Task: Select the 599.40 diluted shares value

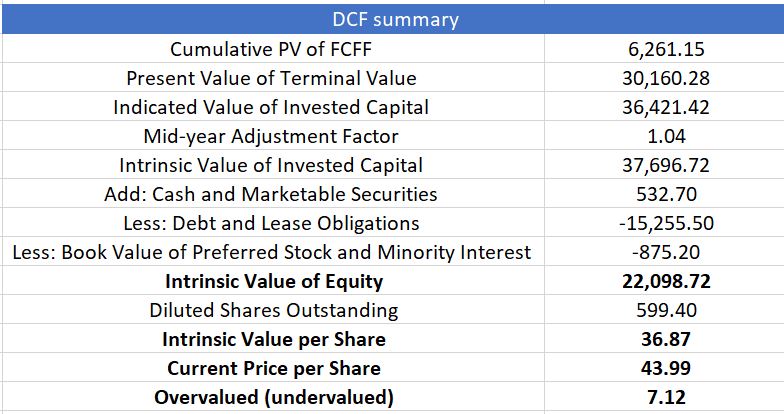Action: (x=666, y=310)
